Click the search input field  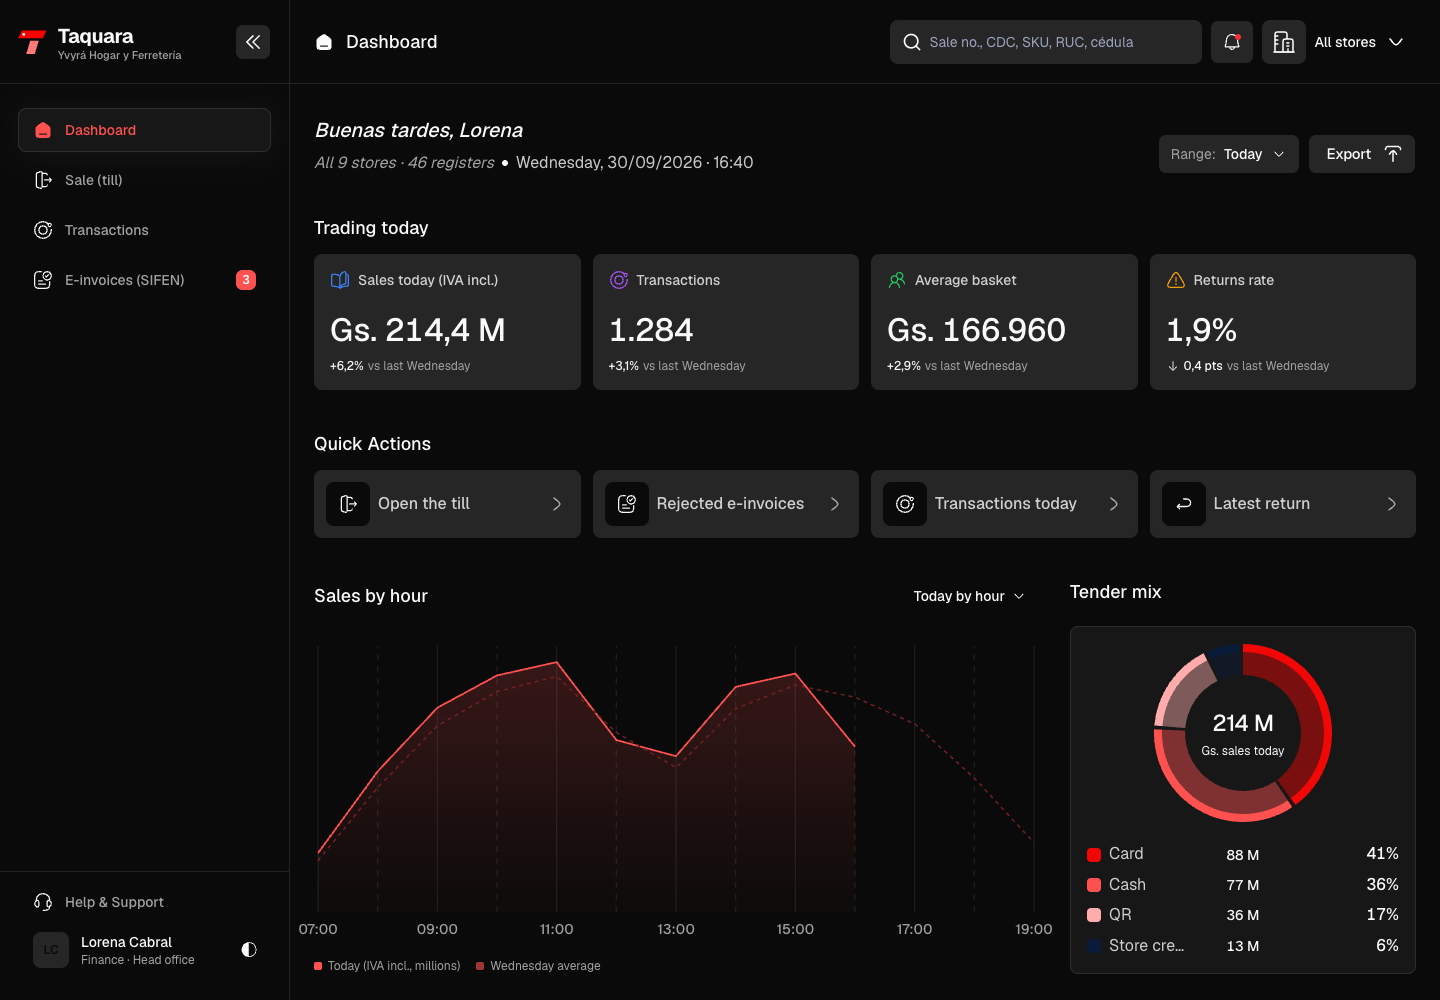pyautogui.click(x=1046, y=42)
